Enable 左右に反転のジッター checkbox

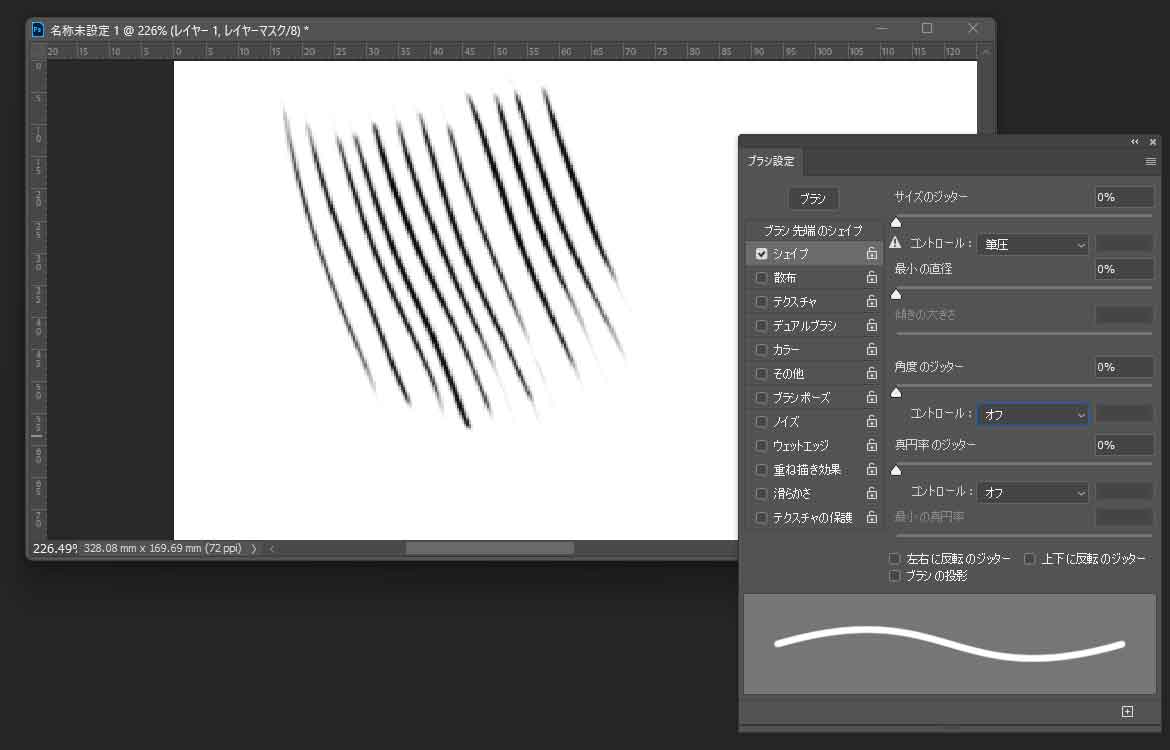(895, 559)
